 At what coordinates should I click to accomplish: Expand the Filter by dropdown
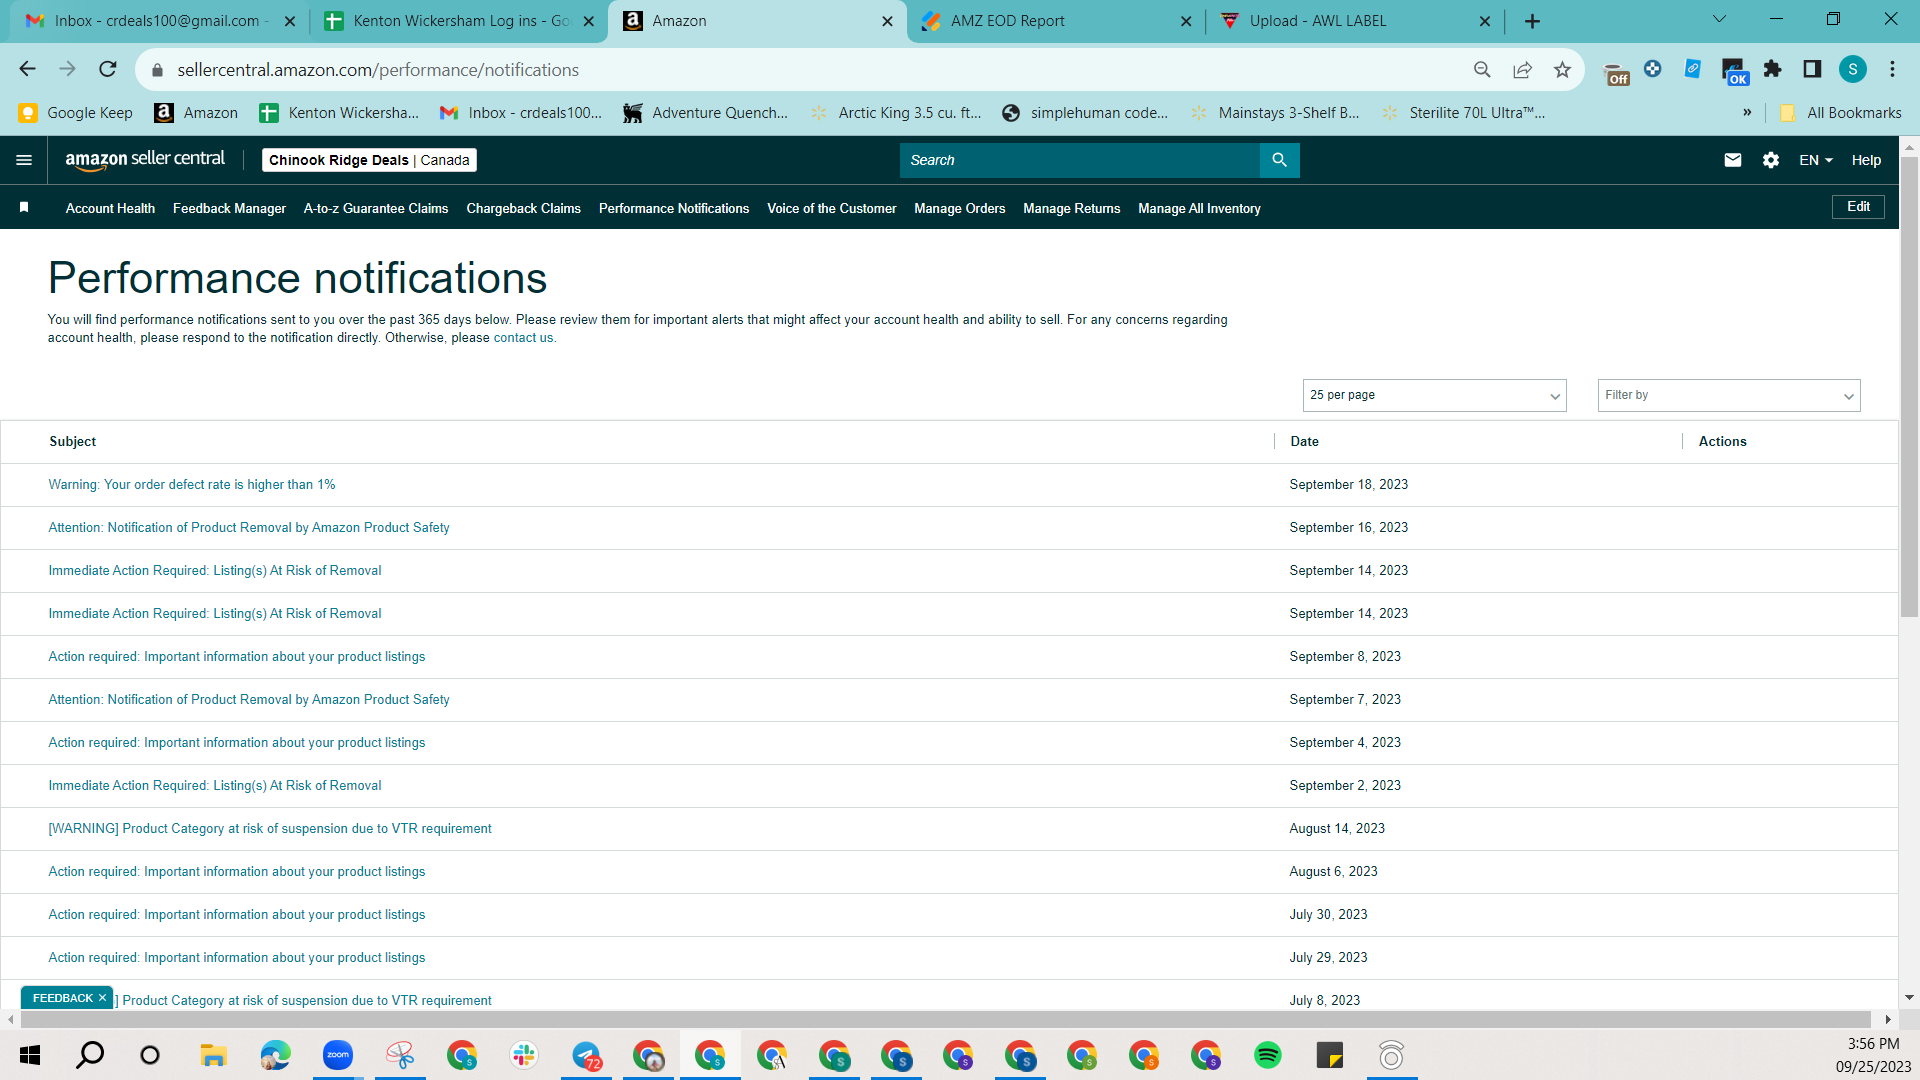1729,395
